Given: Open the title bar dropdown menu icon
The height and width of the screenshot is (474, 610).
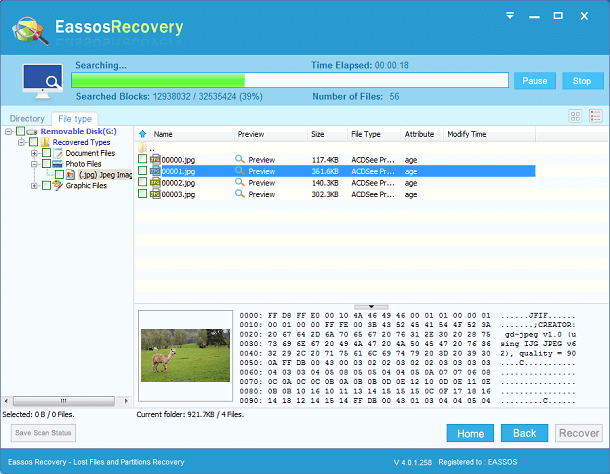Looking at the screenshot, I should tap(510, 16).
